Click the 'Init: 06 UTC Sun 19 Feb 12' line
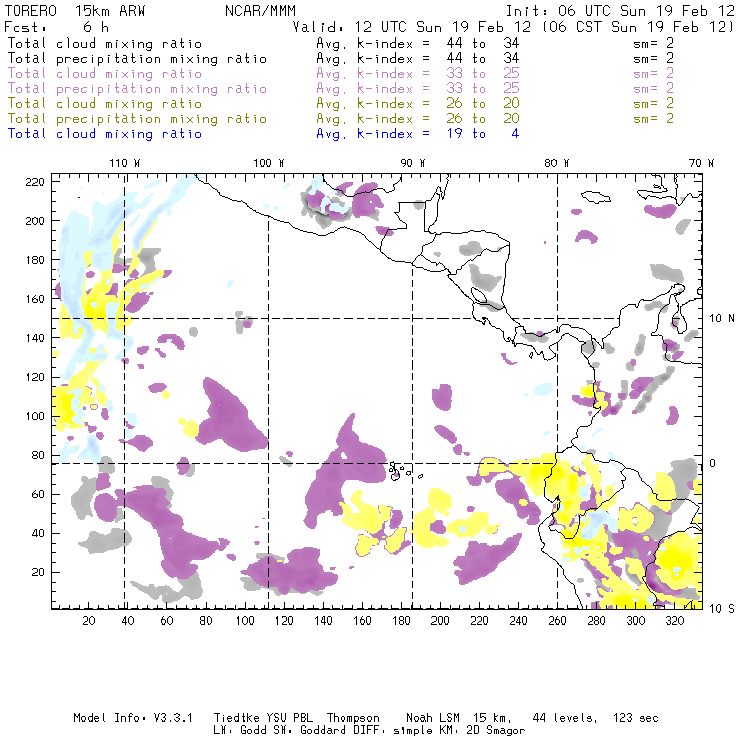 [x=620, y=11]
